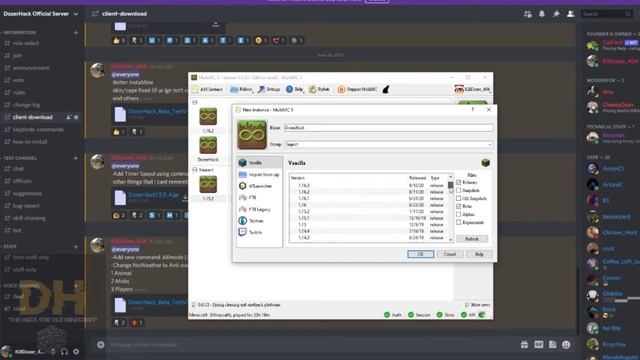Screen dimensions: 640x360
Task: Open the gift icon in message bar
Action: (x=524, y=345)
